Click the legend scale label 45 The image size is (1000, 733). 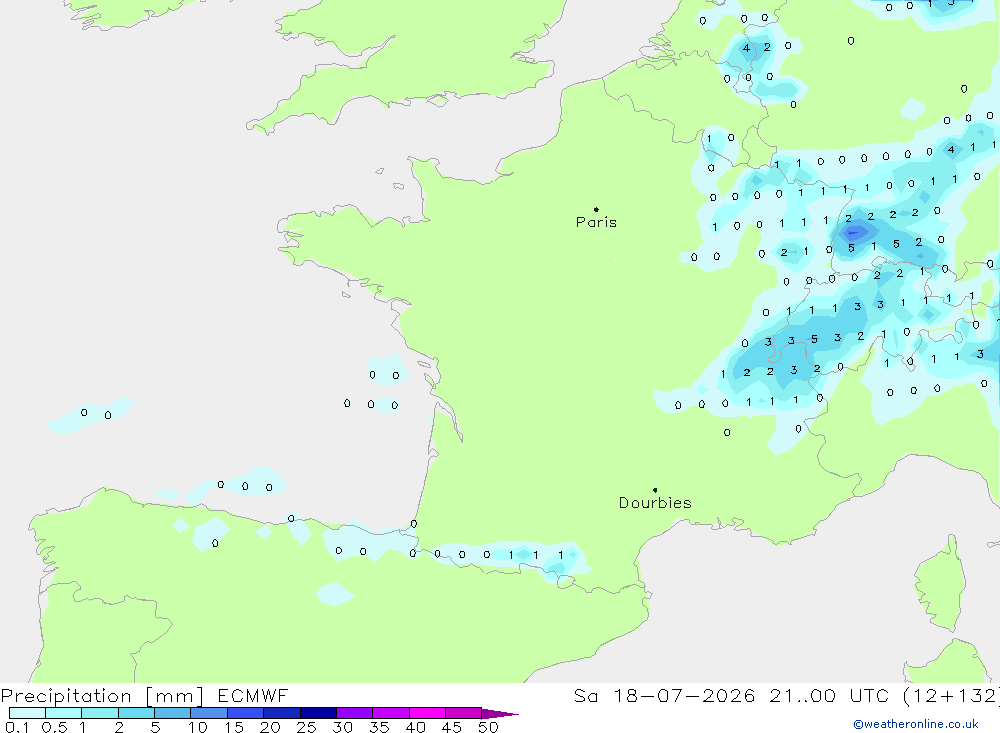pyautogui.click(x=452, y=727)
